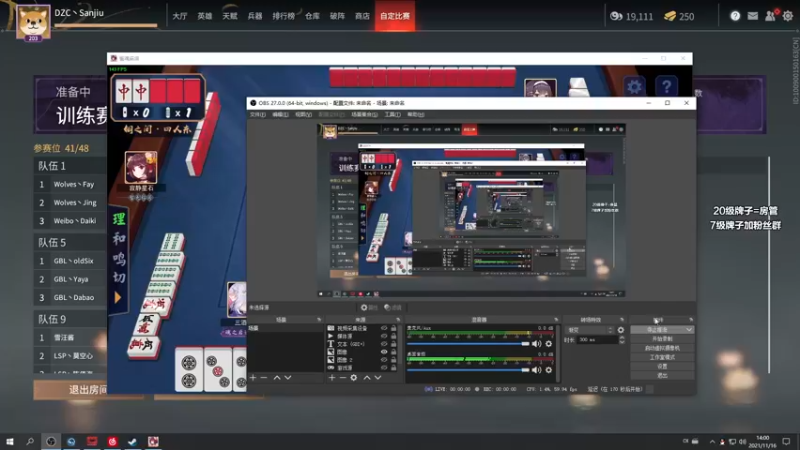
Task: Open the 工具(T) menu in OBS
Action: coord(392,114)
